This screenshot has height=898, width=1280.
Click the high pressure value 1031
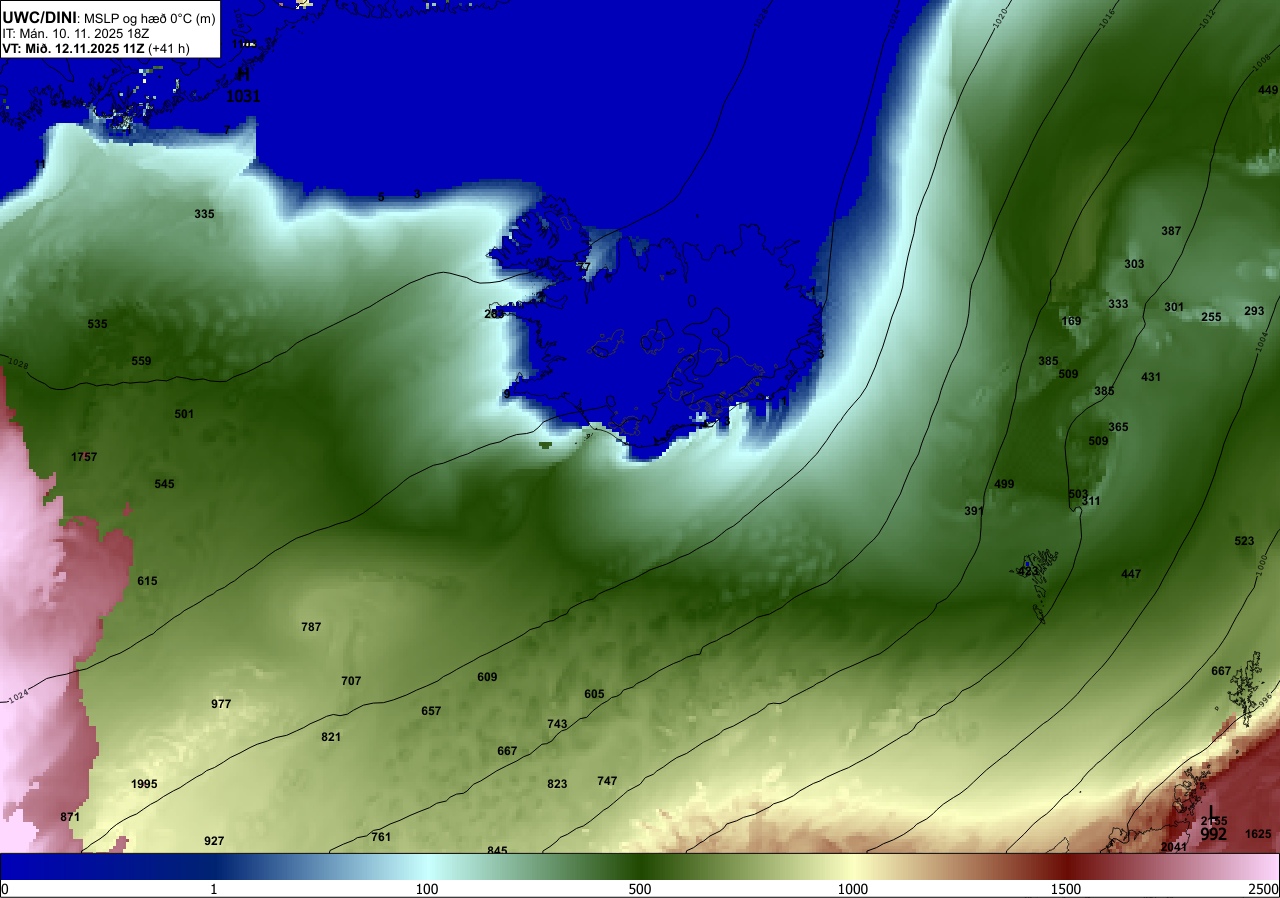pos(243,97)
